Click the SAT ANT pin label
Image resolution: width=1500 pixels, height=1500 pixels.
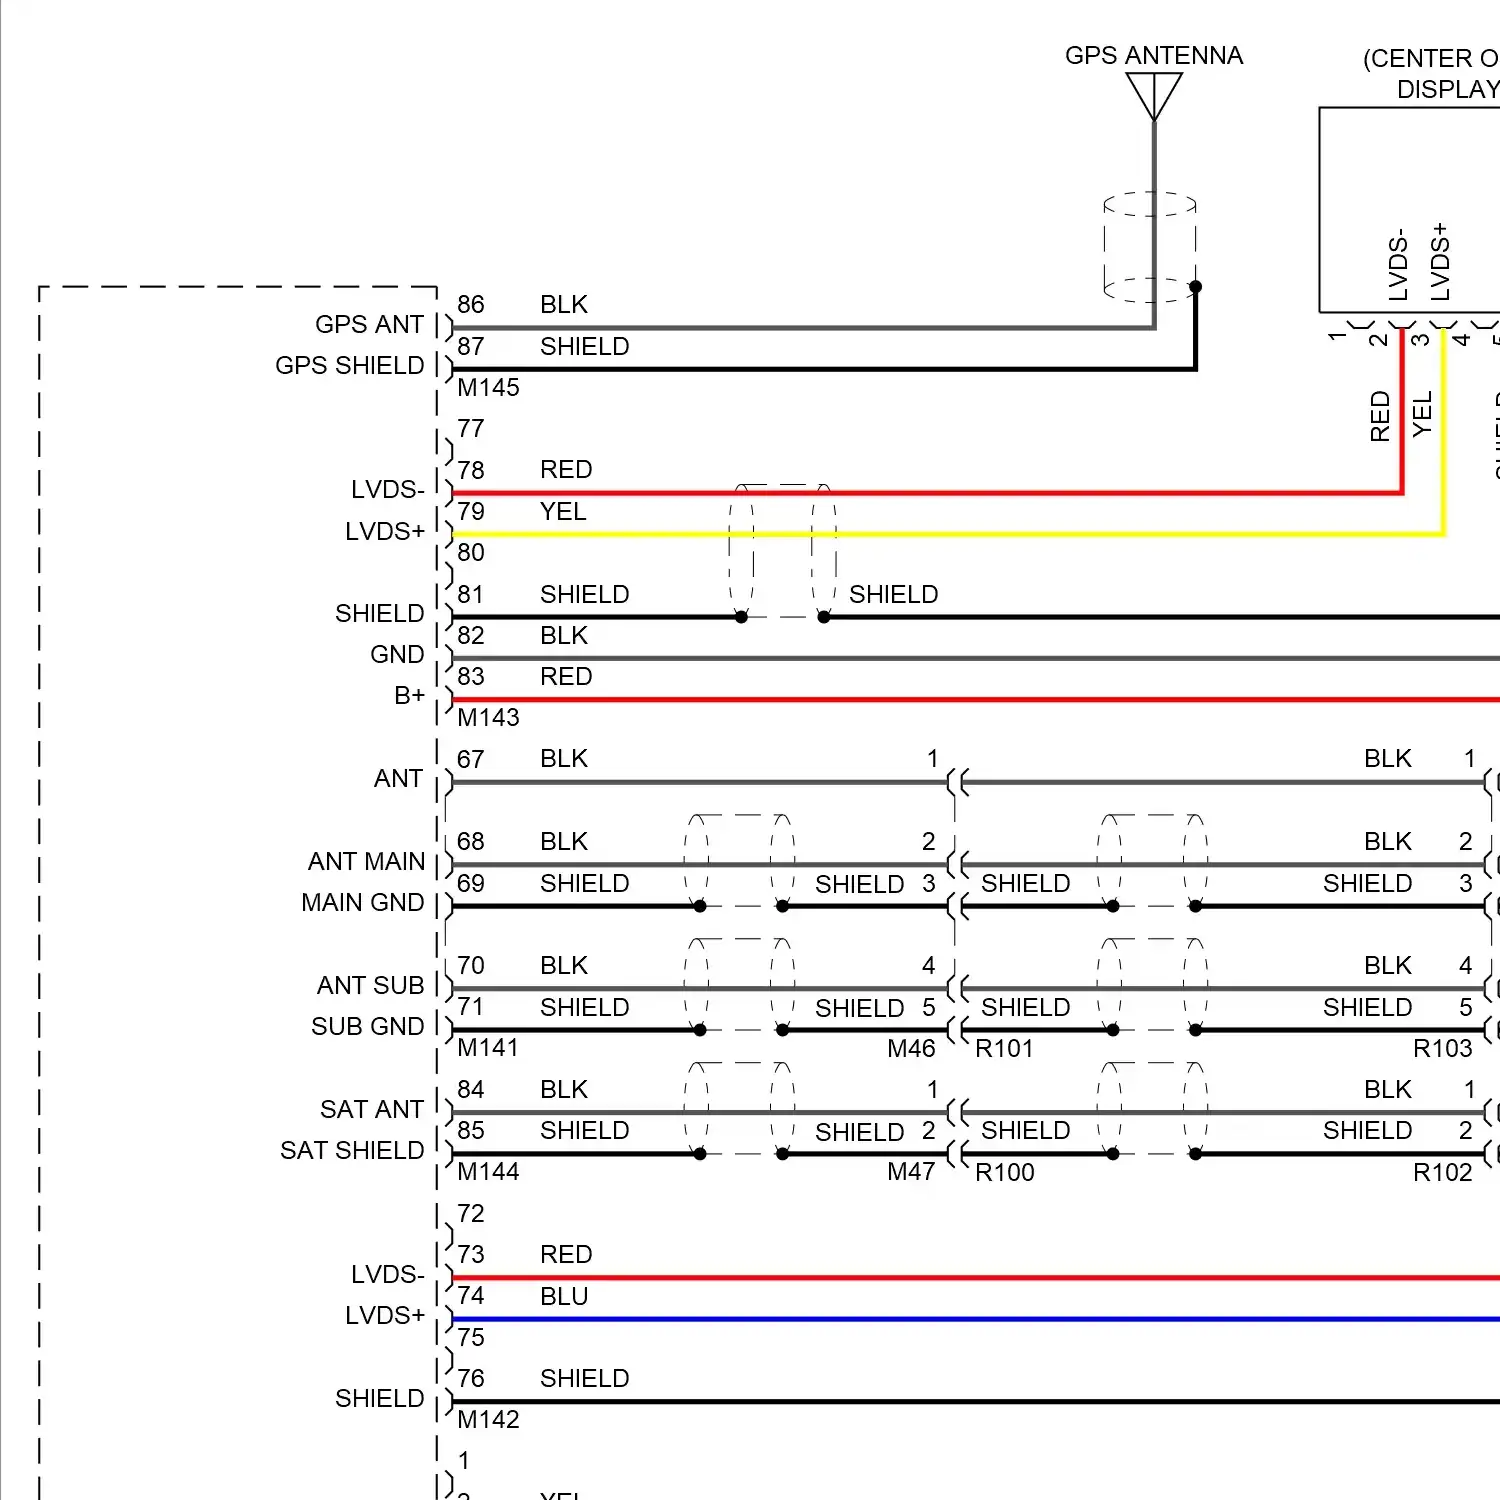[x=372, y=1109]
